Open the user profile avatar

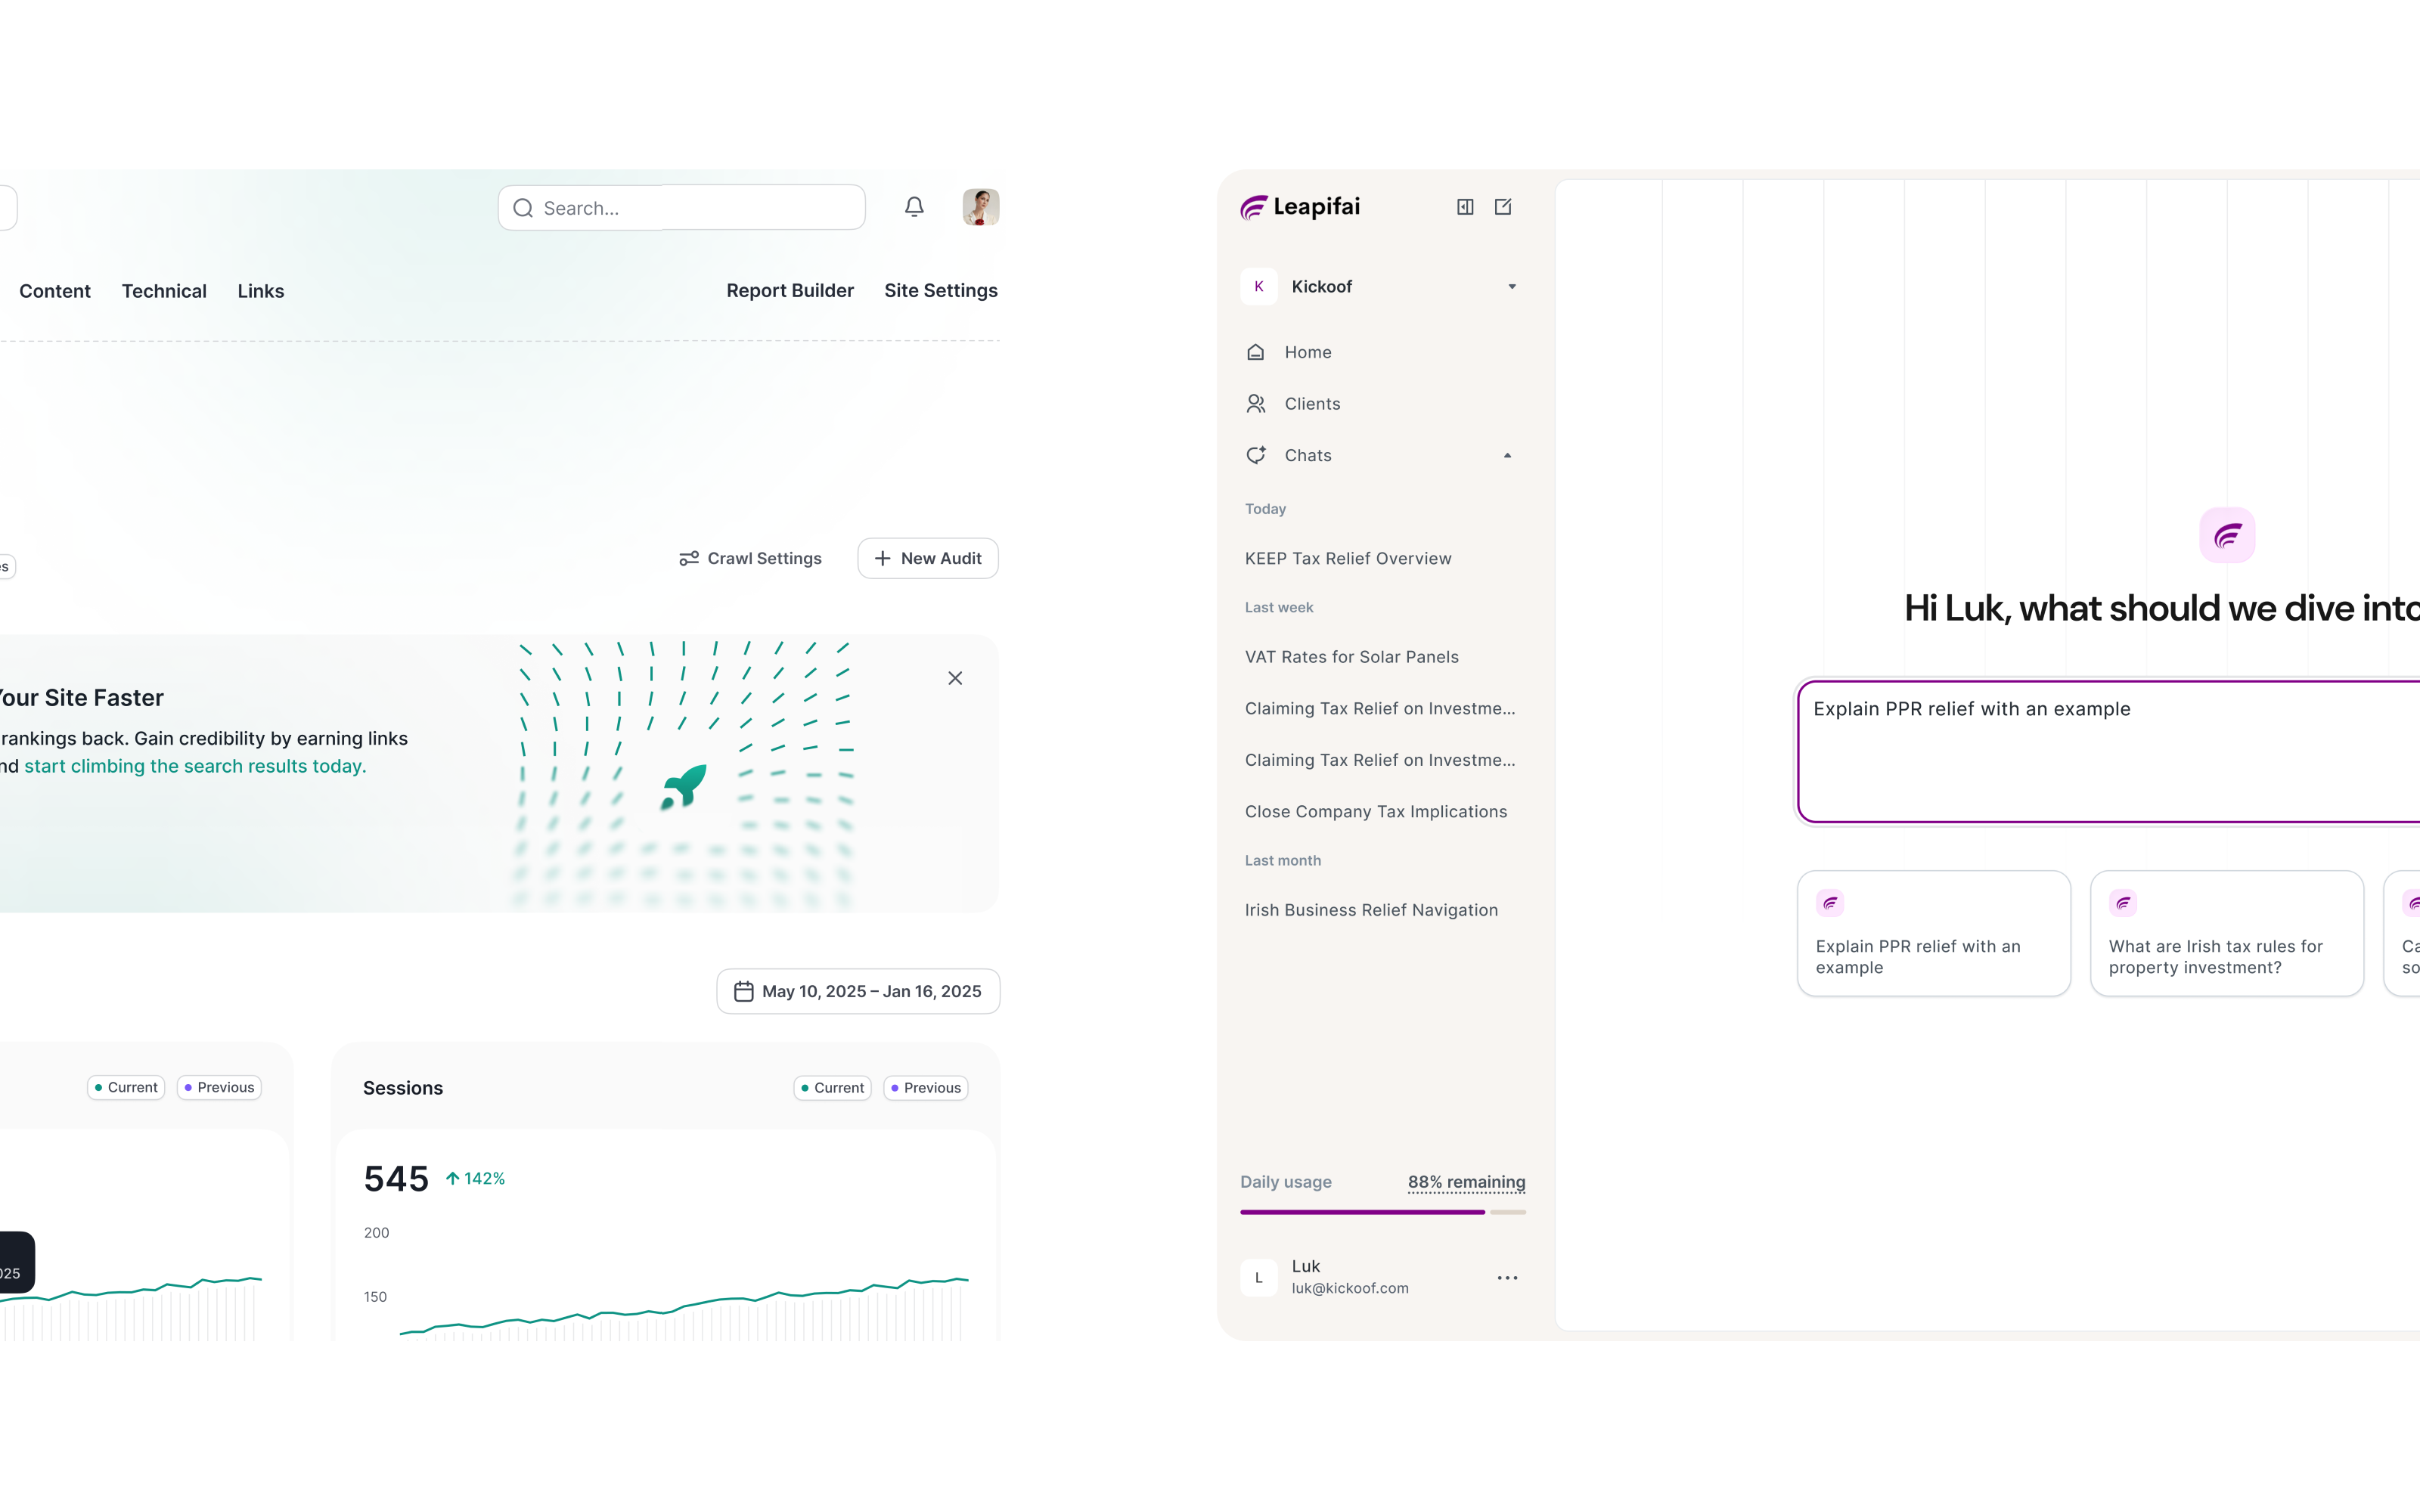(x=980, y=207)
